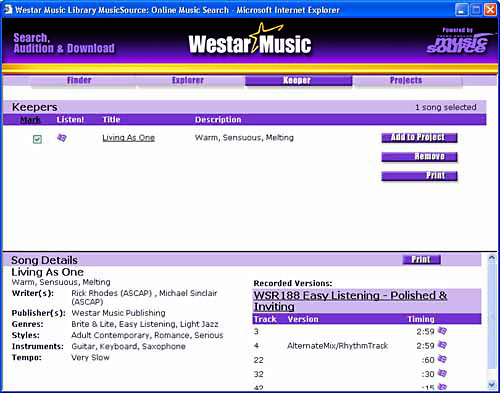Click the Keepers Print button

tap(419, 176)
